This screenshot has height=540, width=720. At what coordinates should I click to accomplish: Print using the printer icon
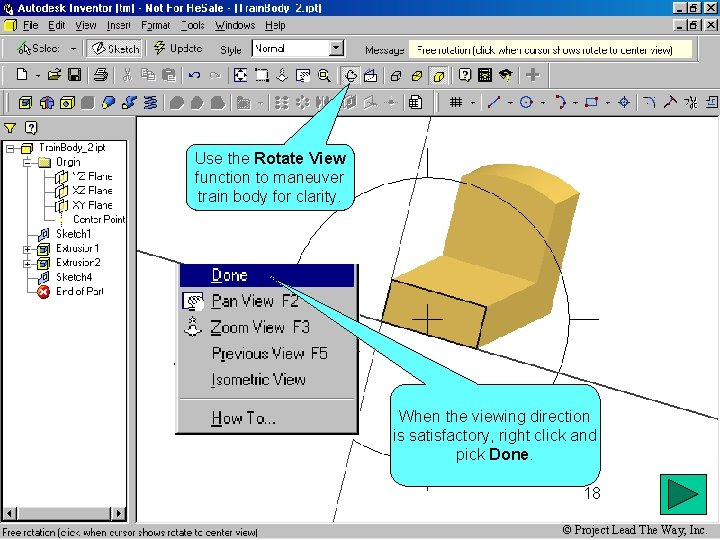(x=101, y=75)
